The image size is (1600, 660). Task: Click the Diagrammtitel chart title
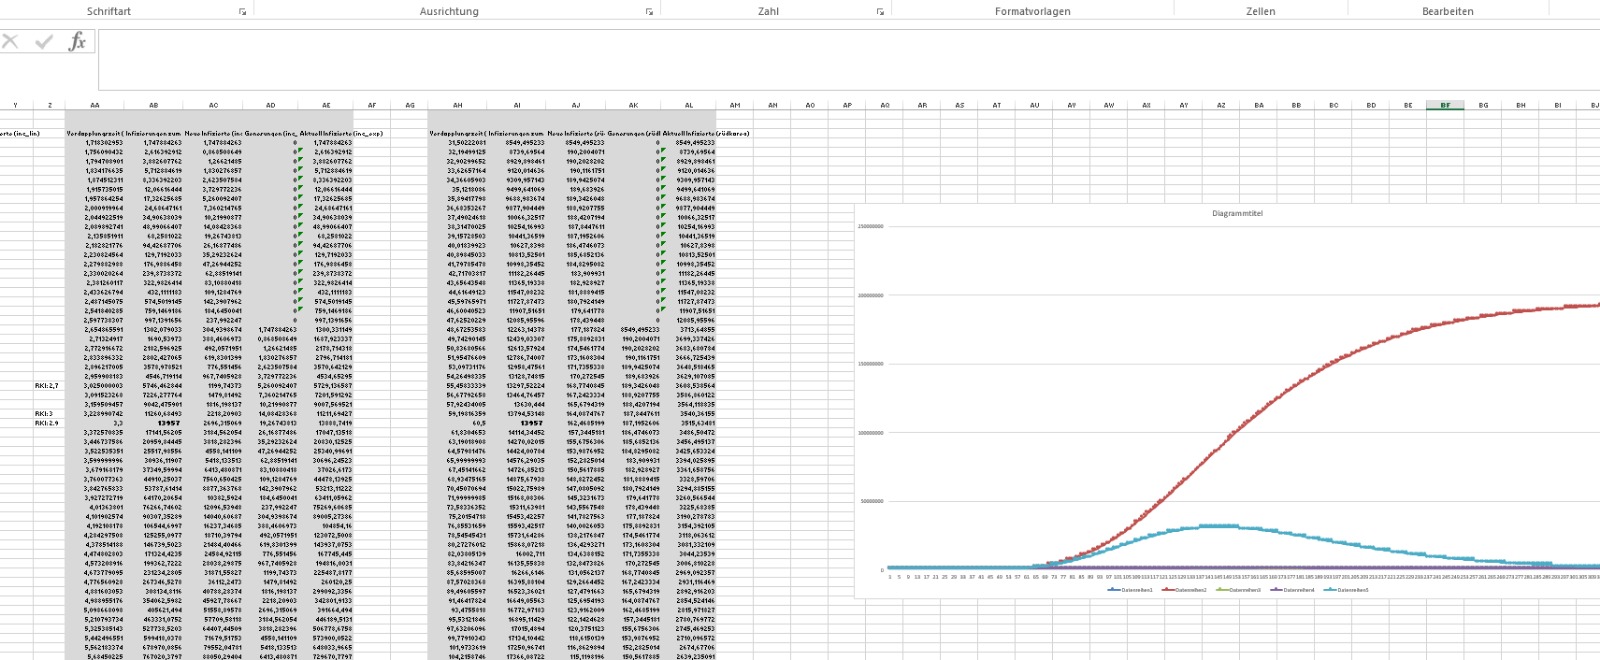1237,214
